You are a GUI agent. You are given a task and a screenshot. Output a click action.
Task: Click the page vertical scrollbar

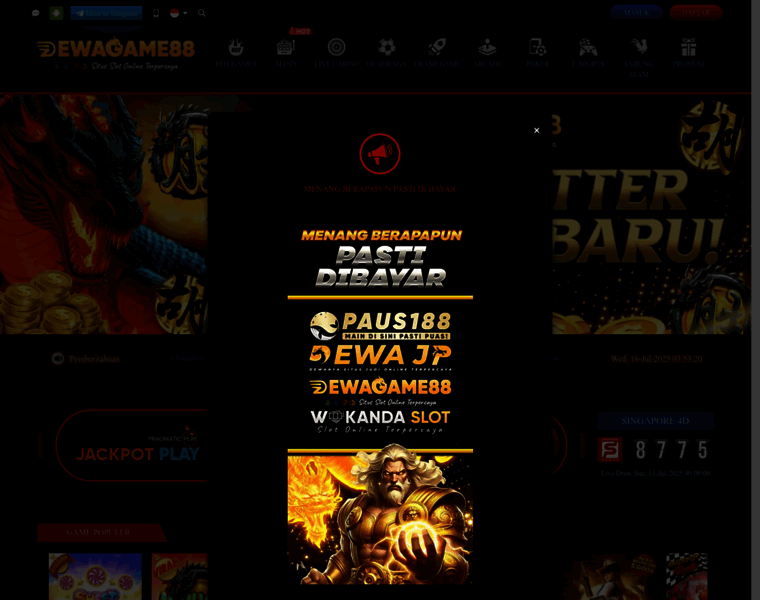pos(755,300)
